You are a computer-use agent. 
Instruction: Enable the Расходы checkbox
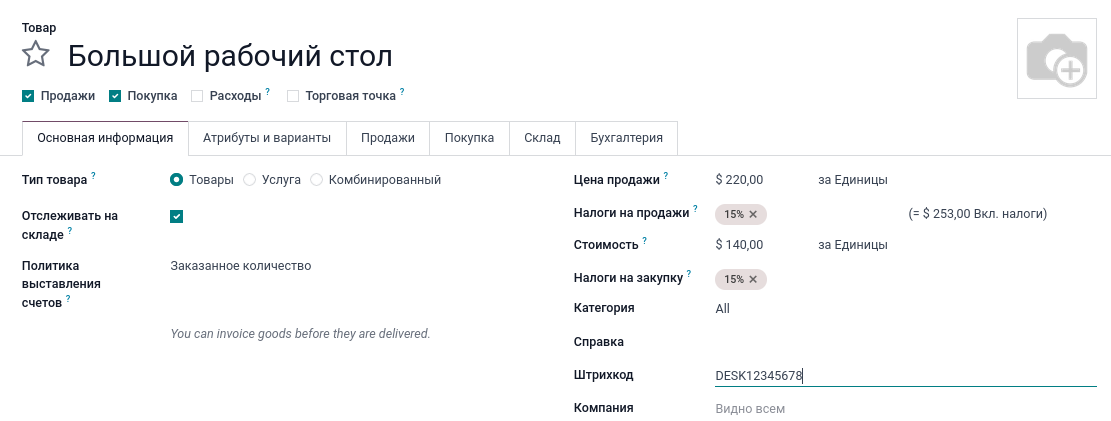click(197, 96)
